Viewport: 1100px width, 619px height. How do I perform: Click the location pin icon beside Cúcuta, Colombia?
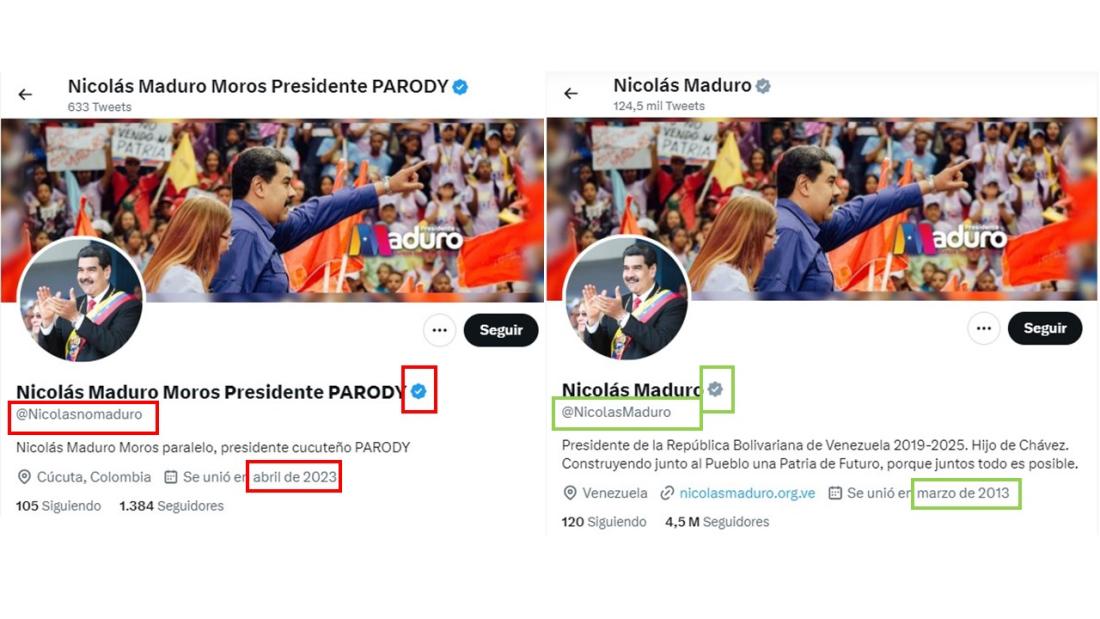(x=24, y=477)
